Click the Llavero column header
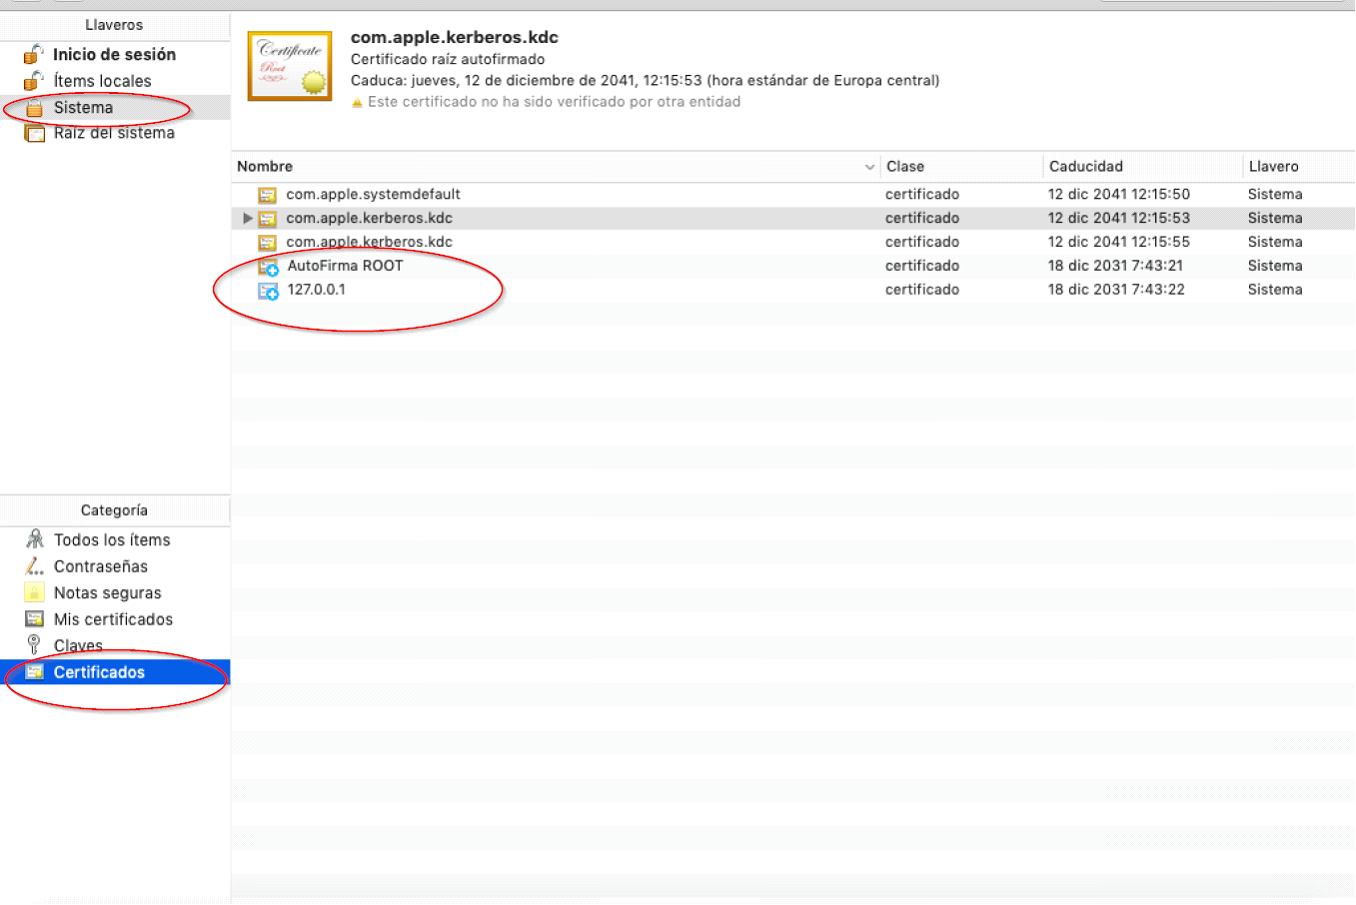 (x=1273, y=167)
